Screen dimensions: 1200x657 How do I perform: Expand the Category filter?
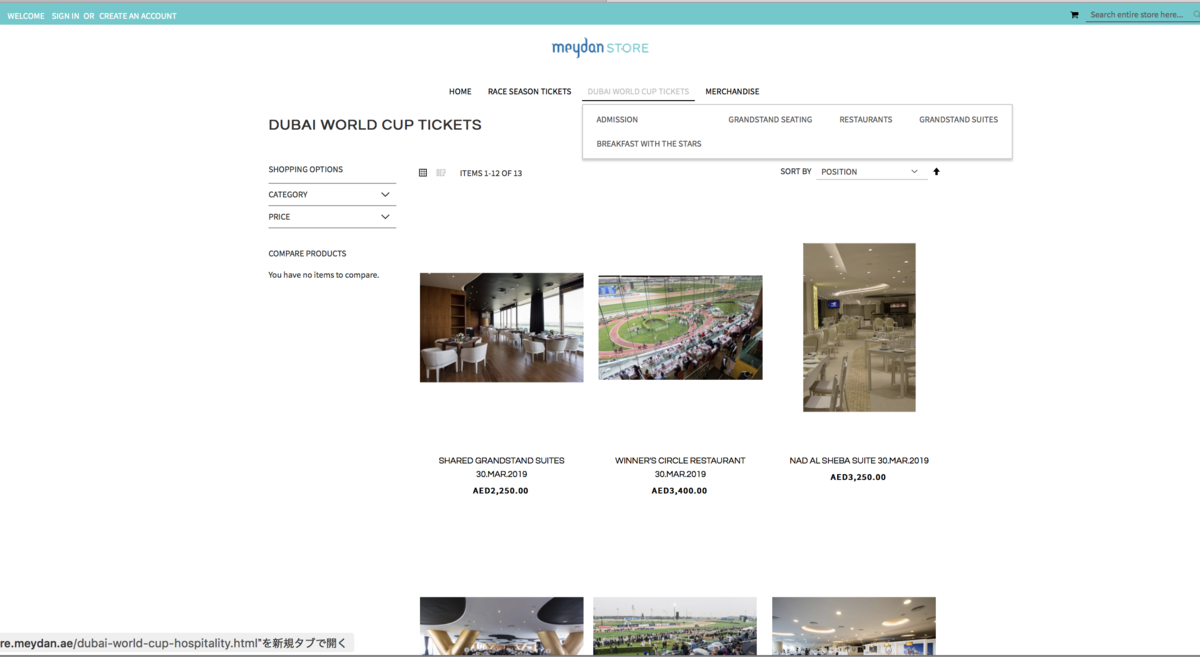pyautogui.click(x=332, y=194)
